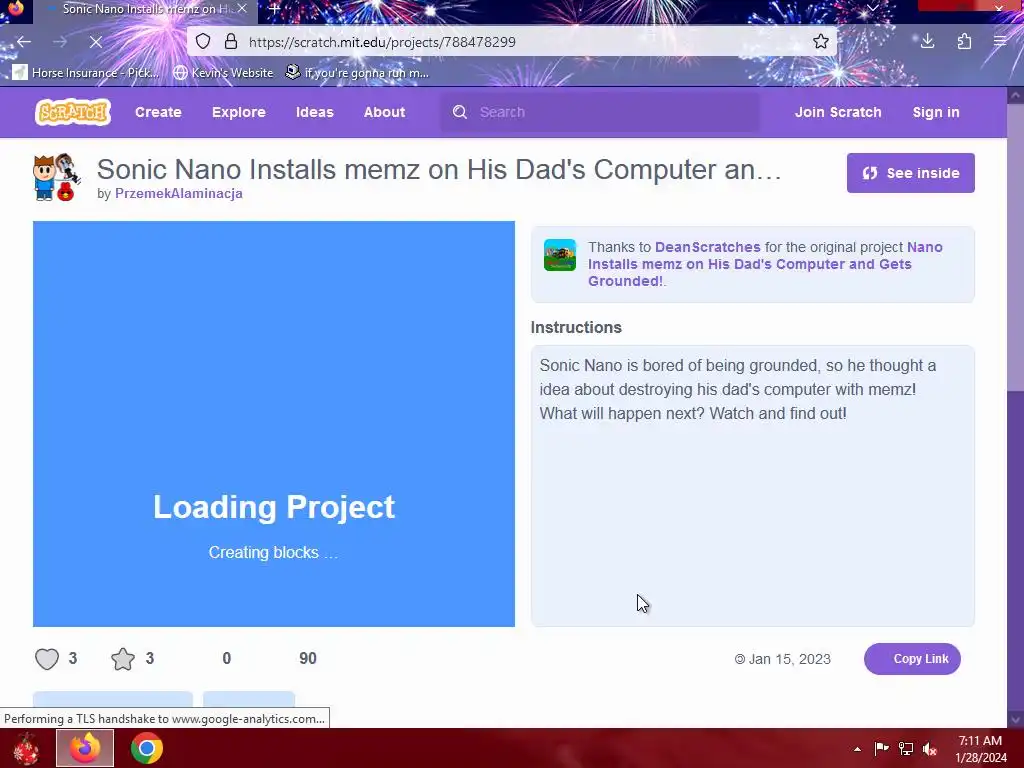Click the search magnifier icon
This screenshot has height=768, width=1024.
click(460, 112)
